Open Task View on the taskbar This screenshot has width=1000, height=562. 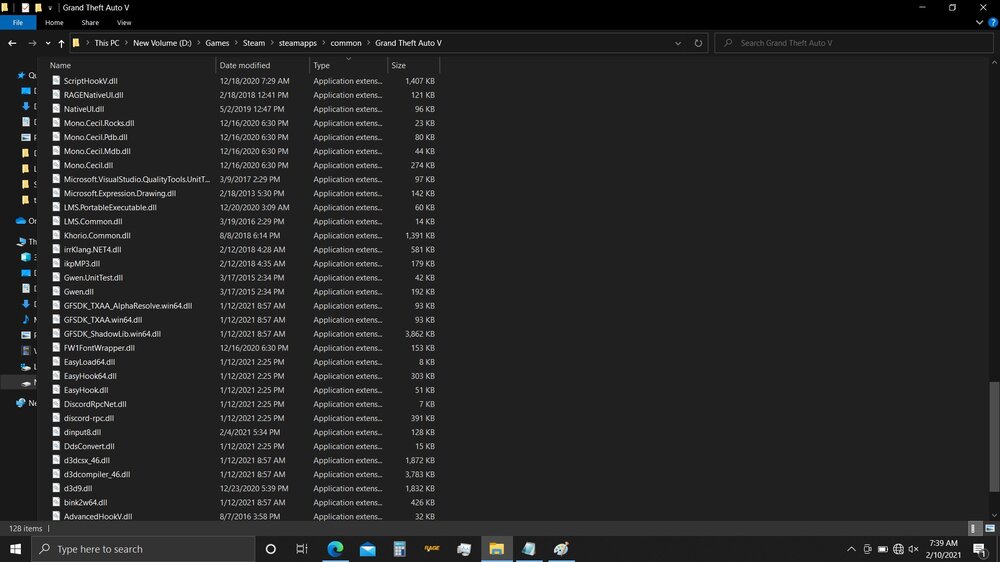[302, 549]
